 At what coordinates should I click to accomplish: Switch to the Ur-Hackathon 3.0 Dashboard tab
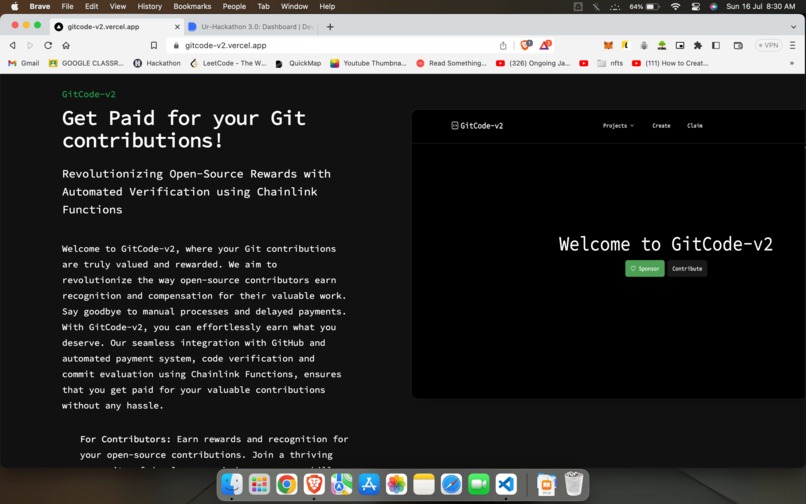tap(251, 27)
